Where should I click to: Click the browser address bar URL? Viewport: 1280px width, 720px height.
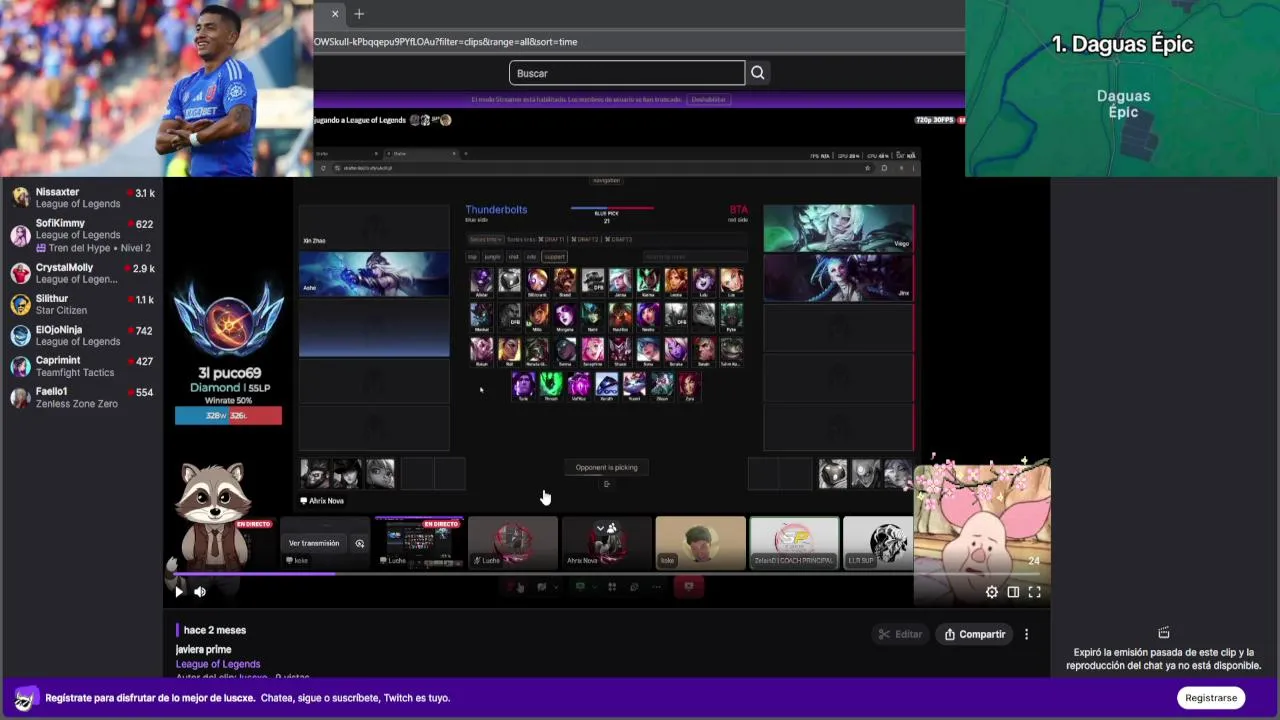pyautogui.click(x=446, y=42)
